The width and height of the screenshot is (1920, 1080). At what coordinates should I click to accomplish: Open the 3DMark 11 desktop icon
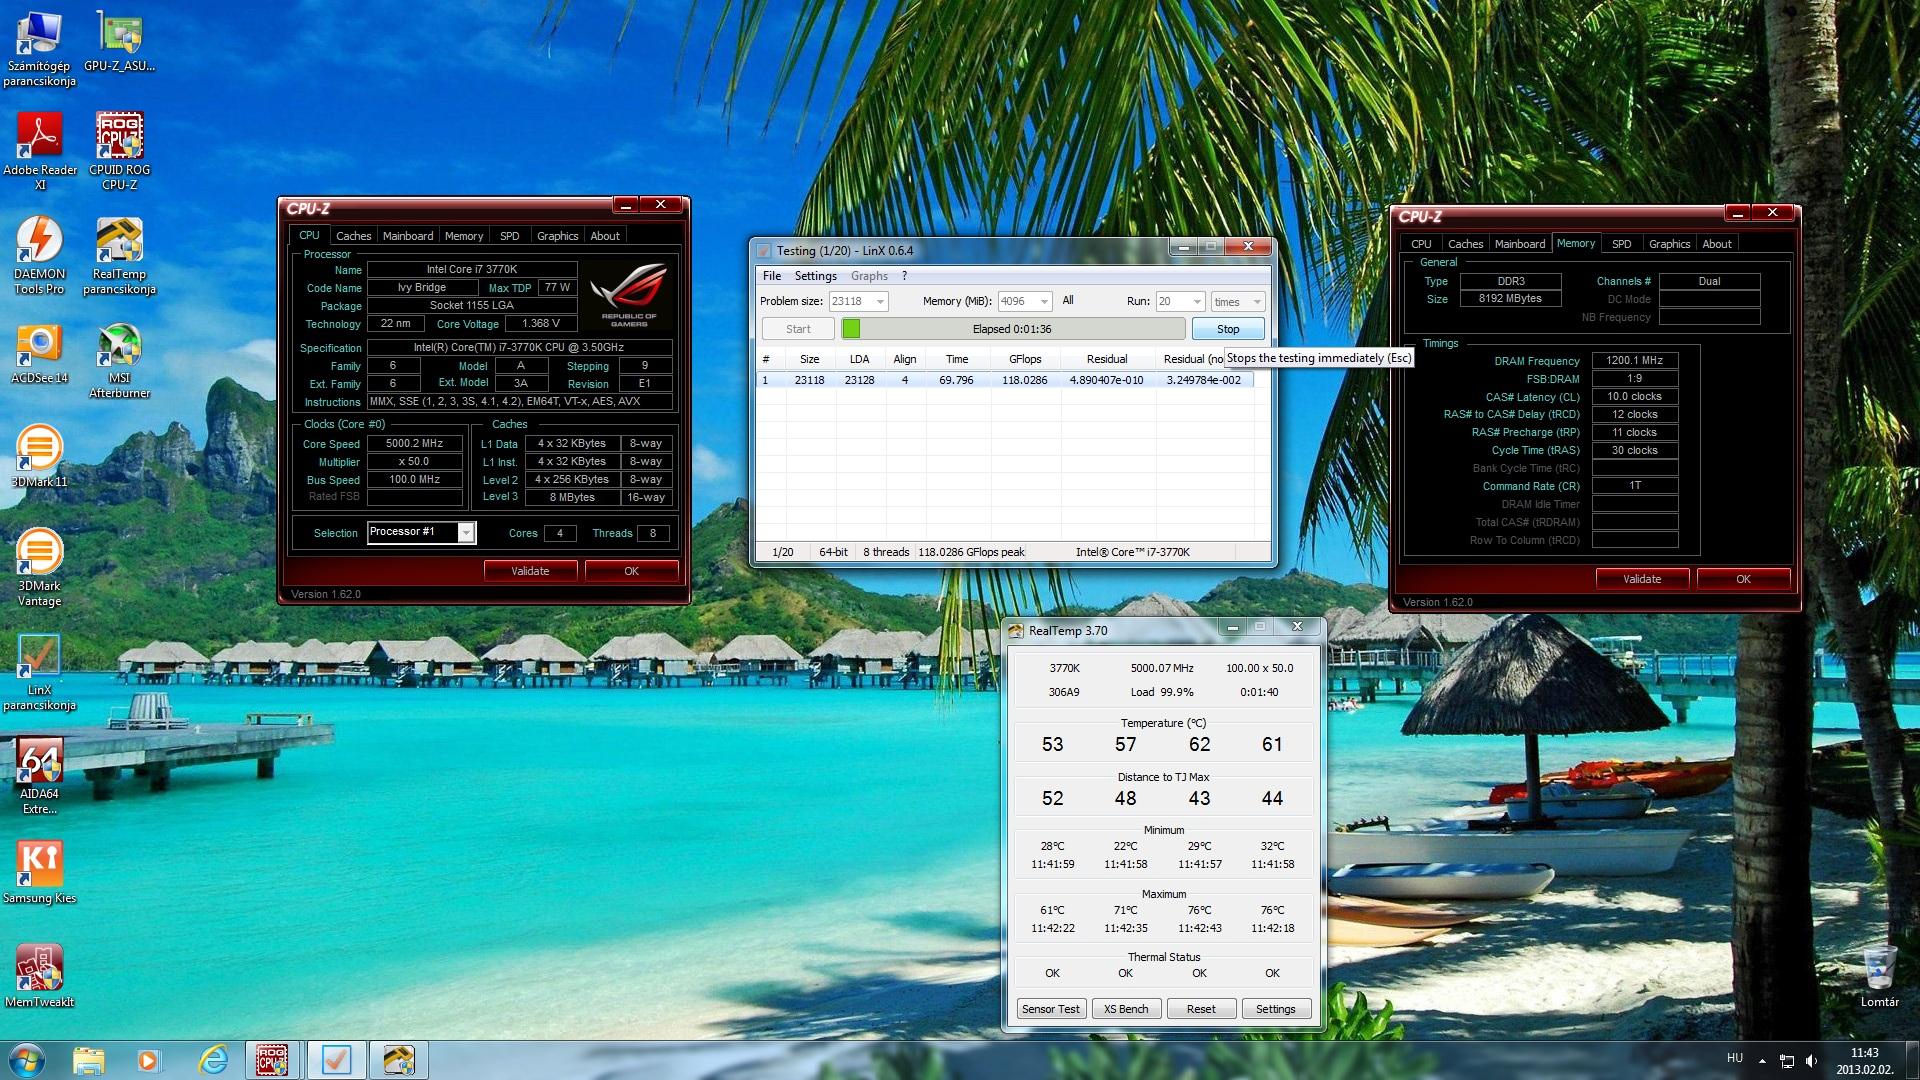[39, 457]
